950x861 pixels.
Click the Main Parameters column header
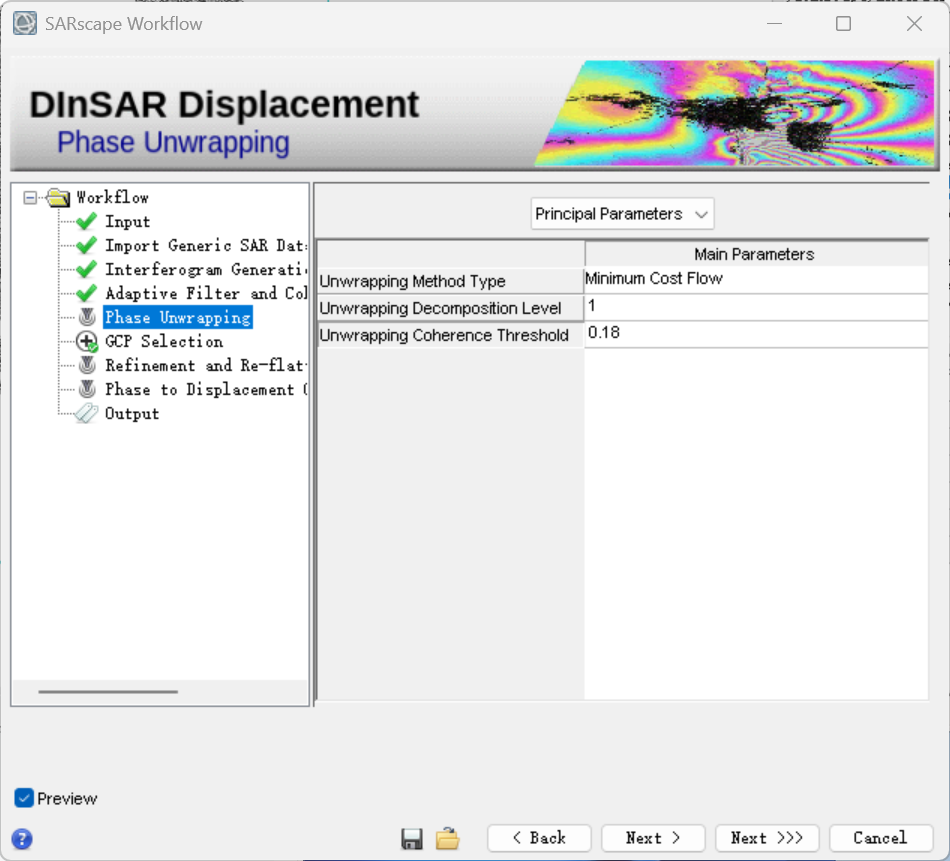(x=756, y=254)
